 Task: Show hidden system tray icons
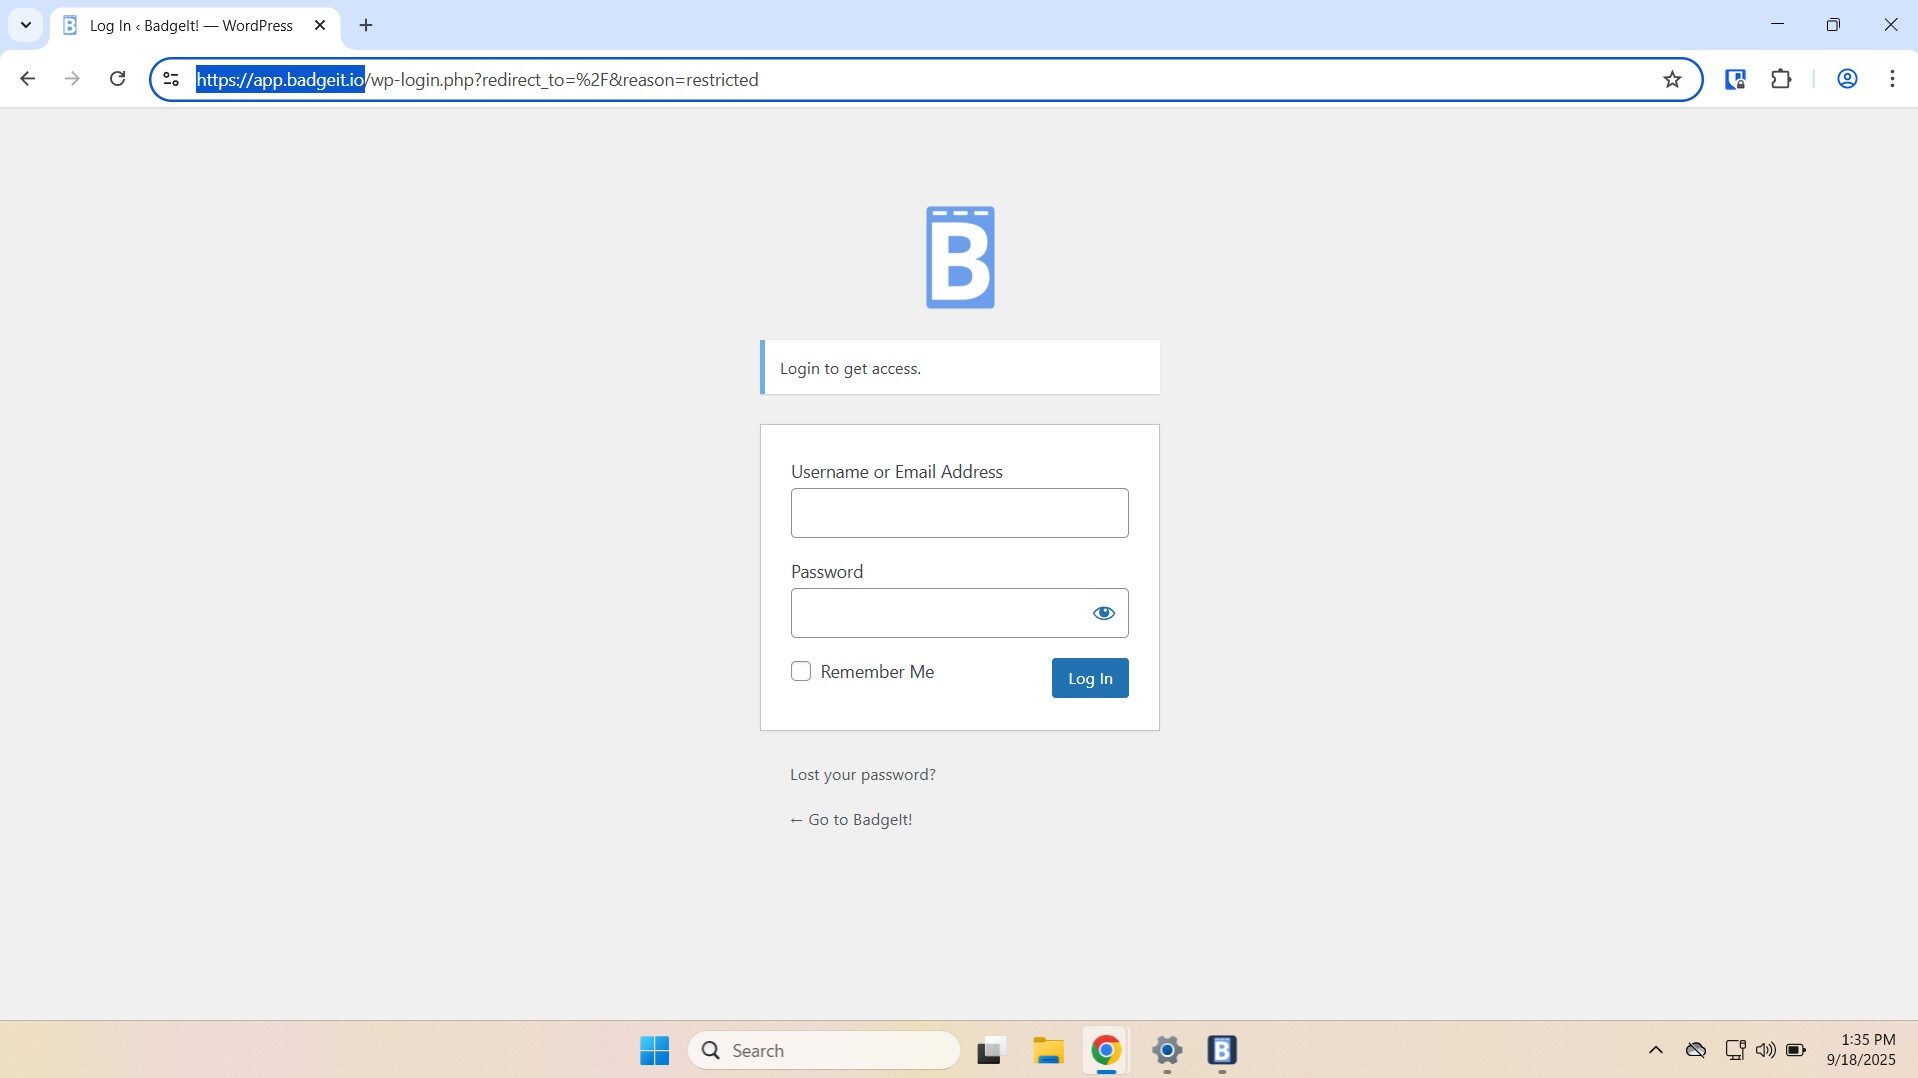[1656, 1050]
